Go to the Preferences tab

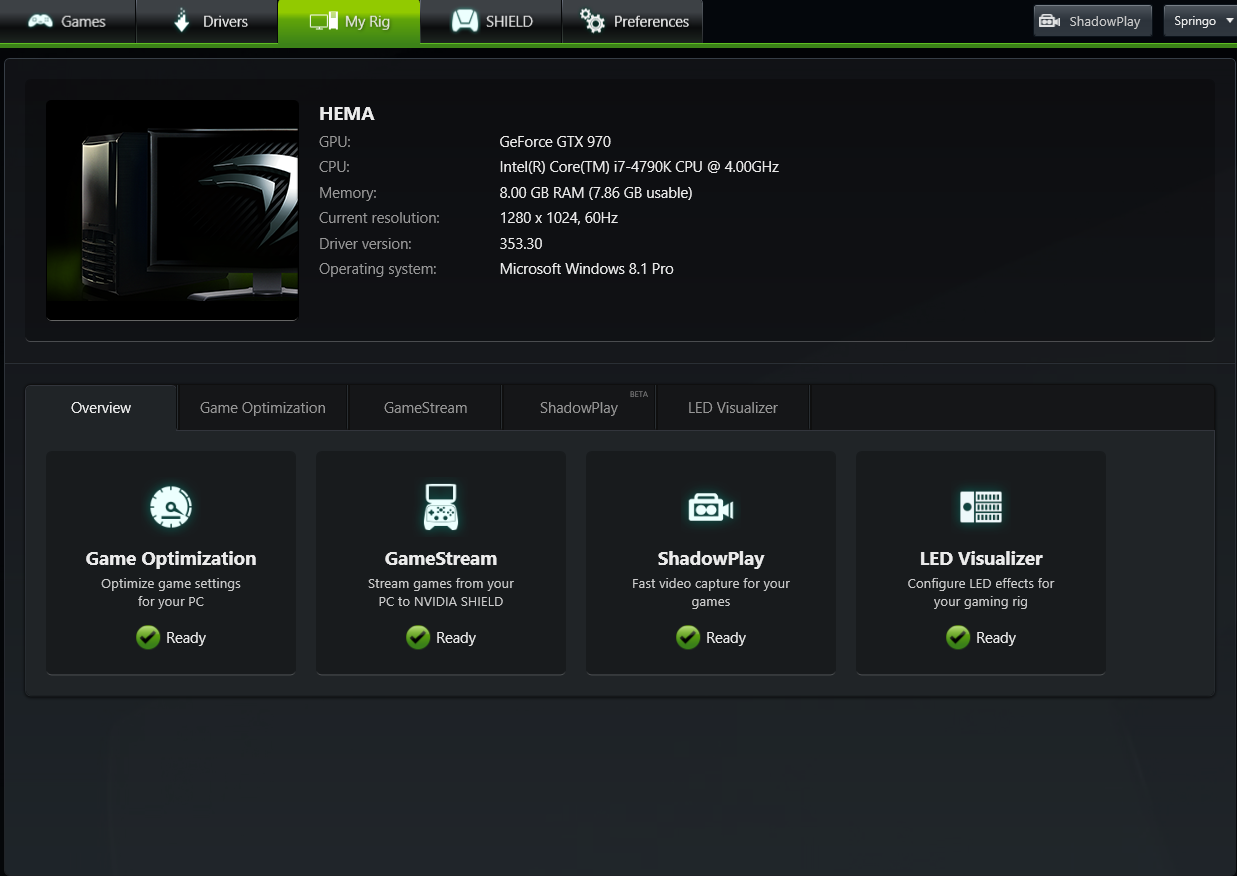633,21
